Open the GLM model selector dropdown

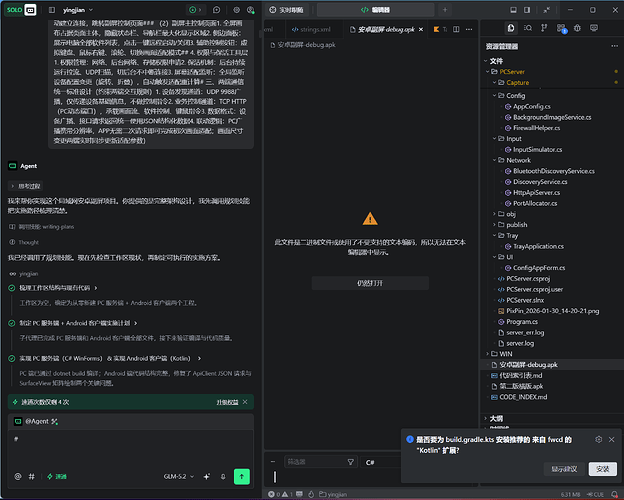(179, 477)
